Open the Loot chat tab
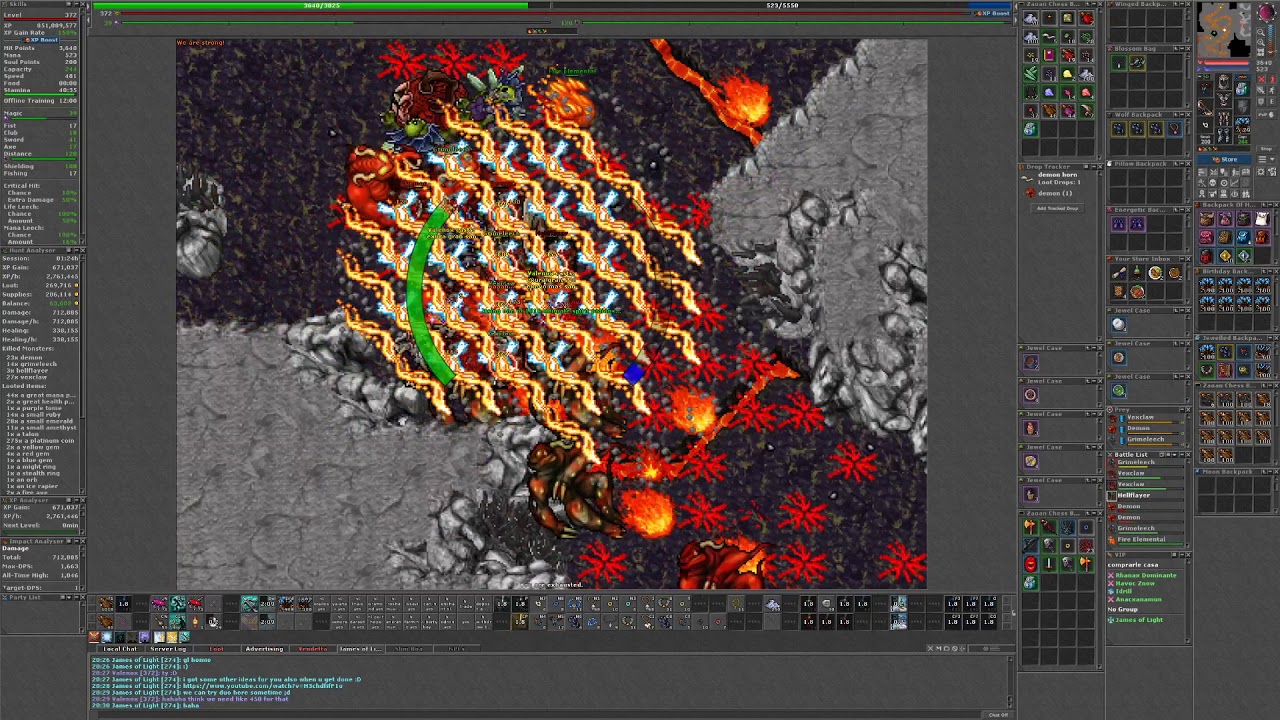 point(217,649)
